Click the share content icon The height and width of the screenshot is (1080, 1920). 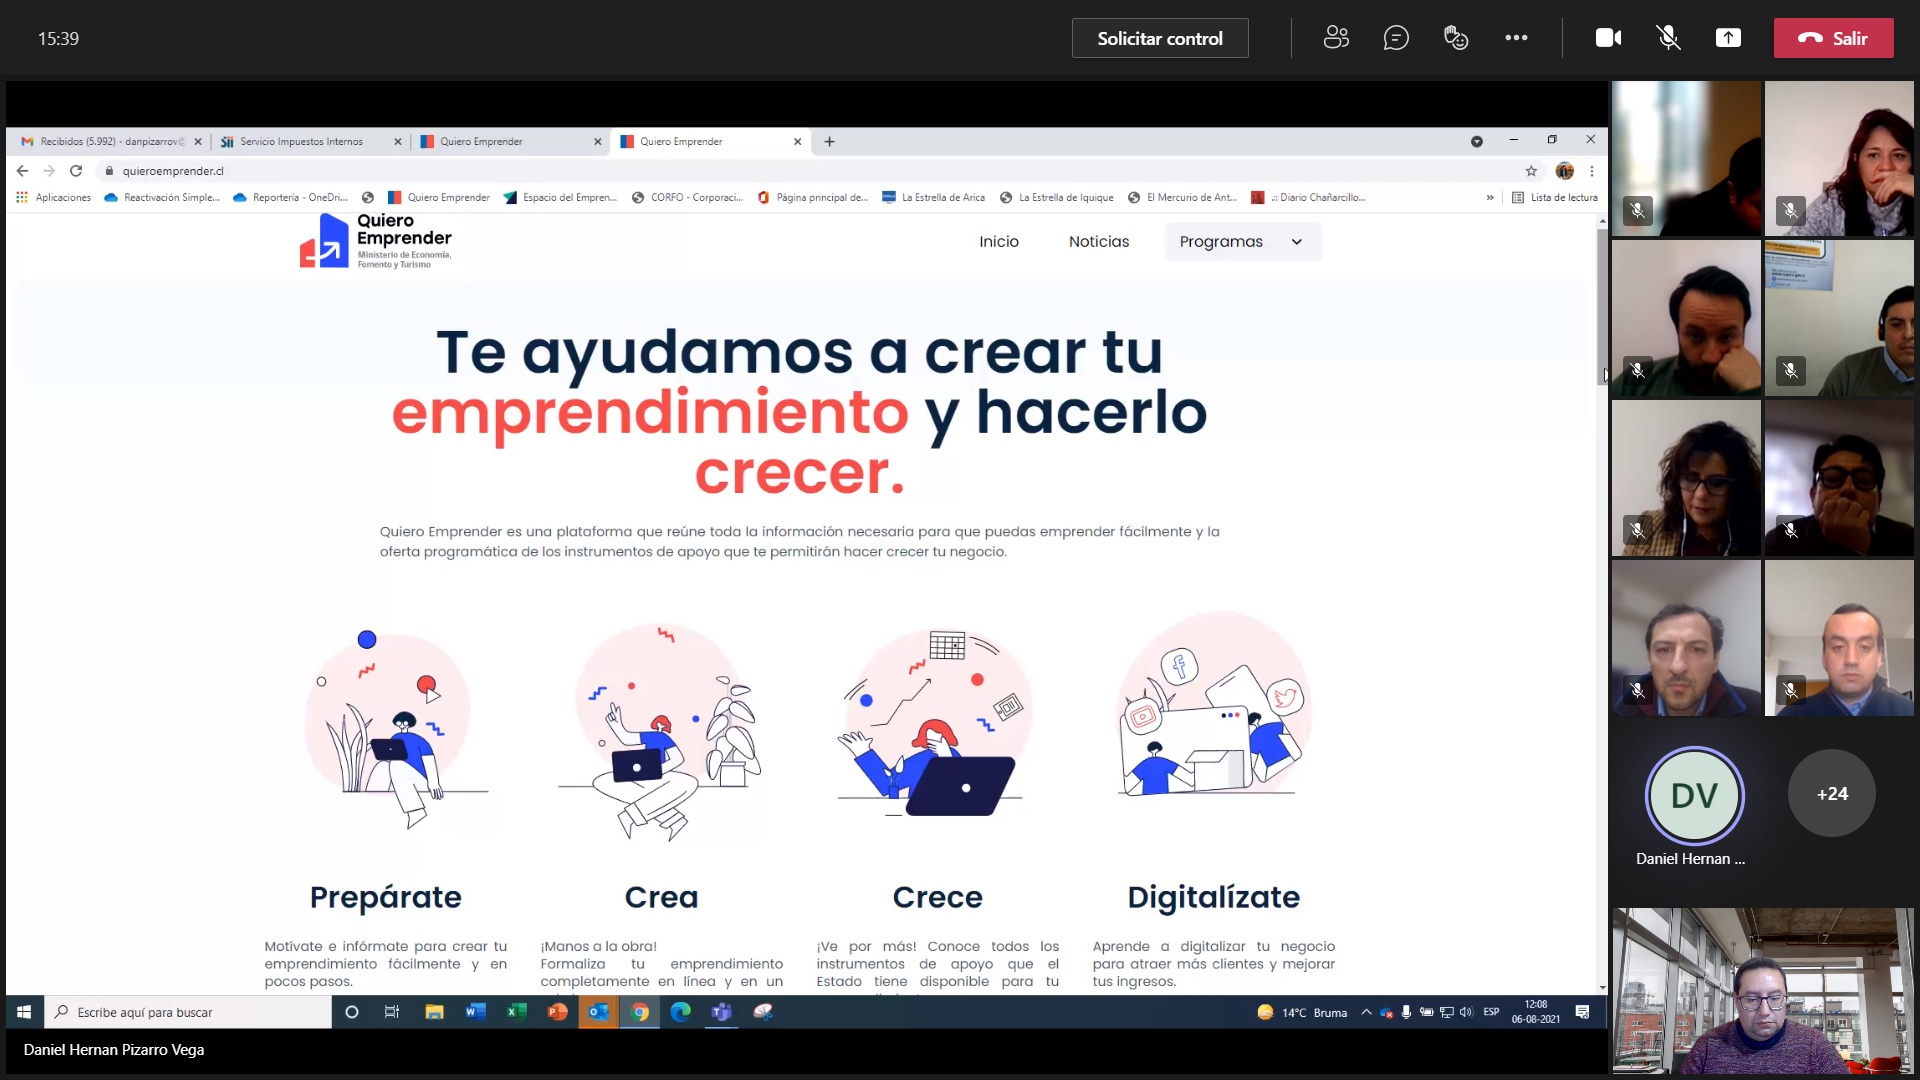(x=1728, y=38)
